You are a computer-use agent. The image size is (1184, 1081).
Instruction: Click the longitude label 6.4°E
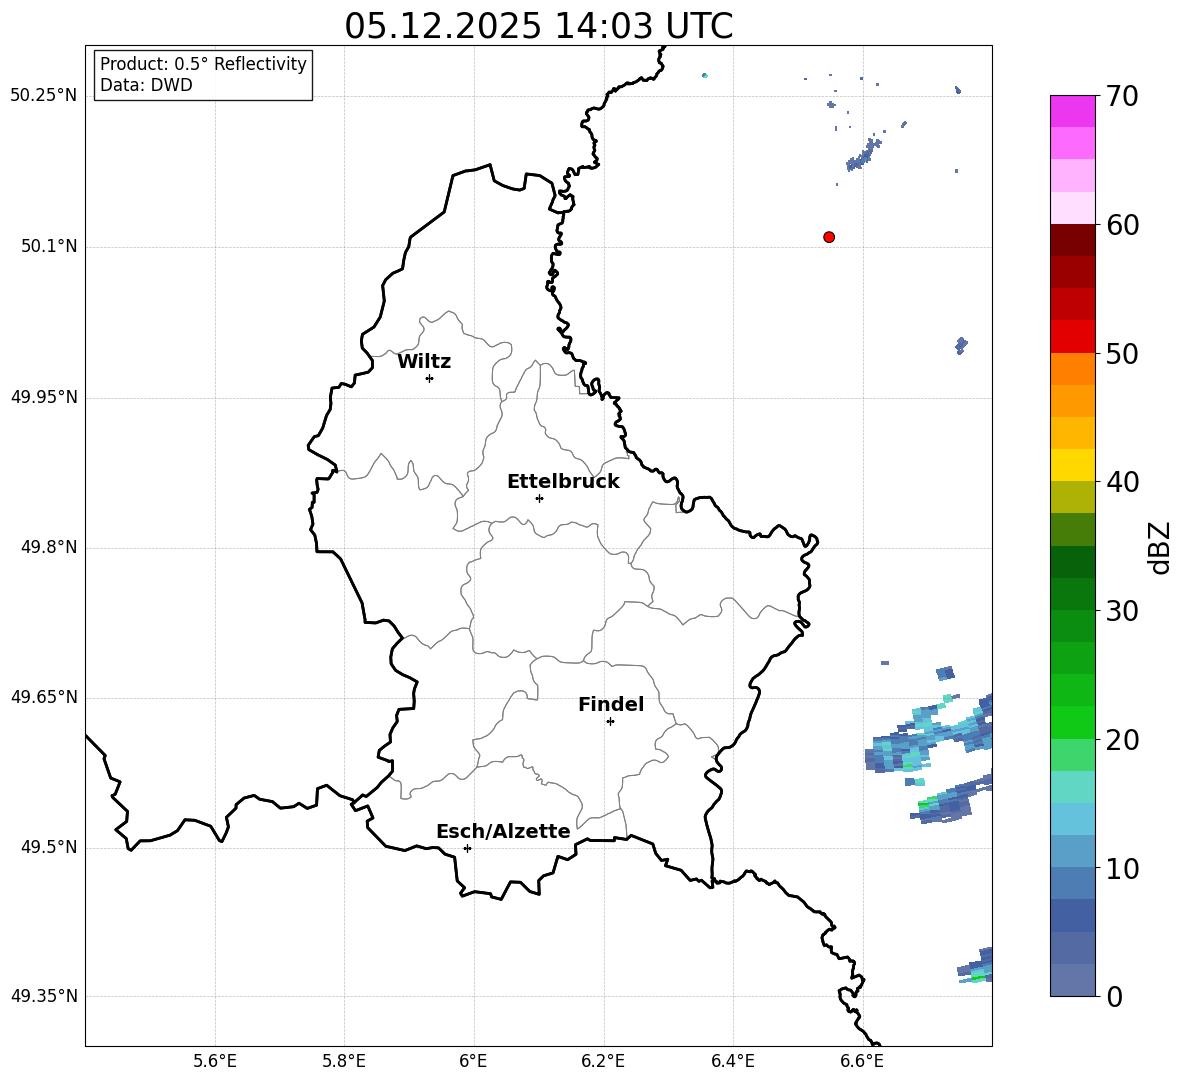coord(732,1061)
